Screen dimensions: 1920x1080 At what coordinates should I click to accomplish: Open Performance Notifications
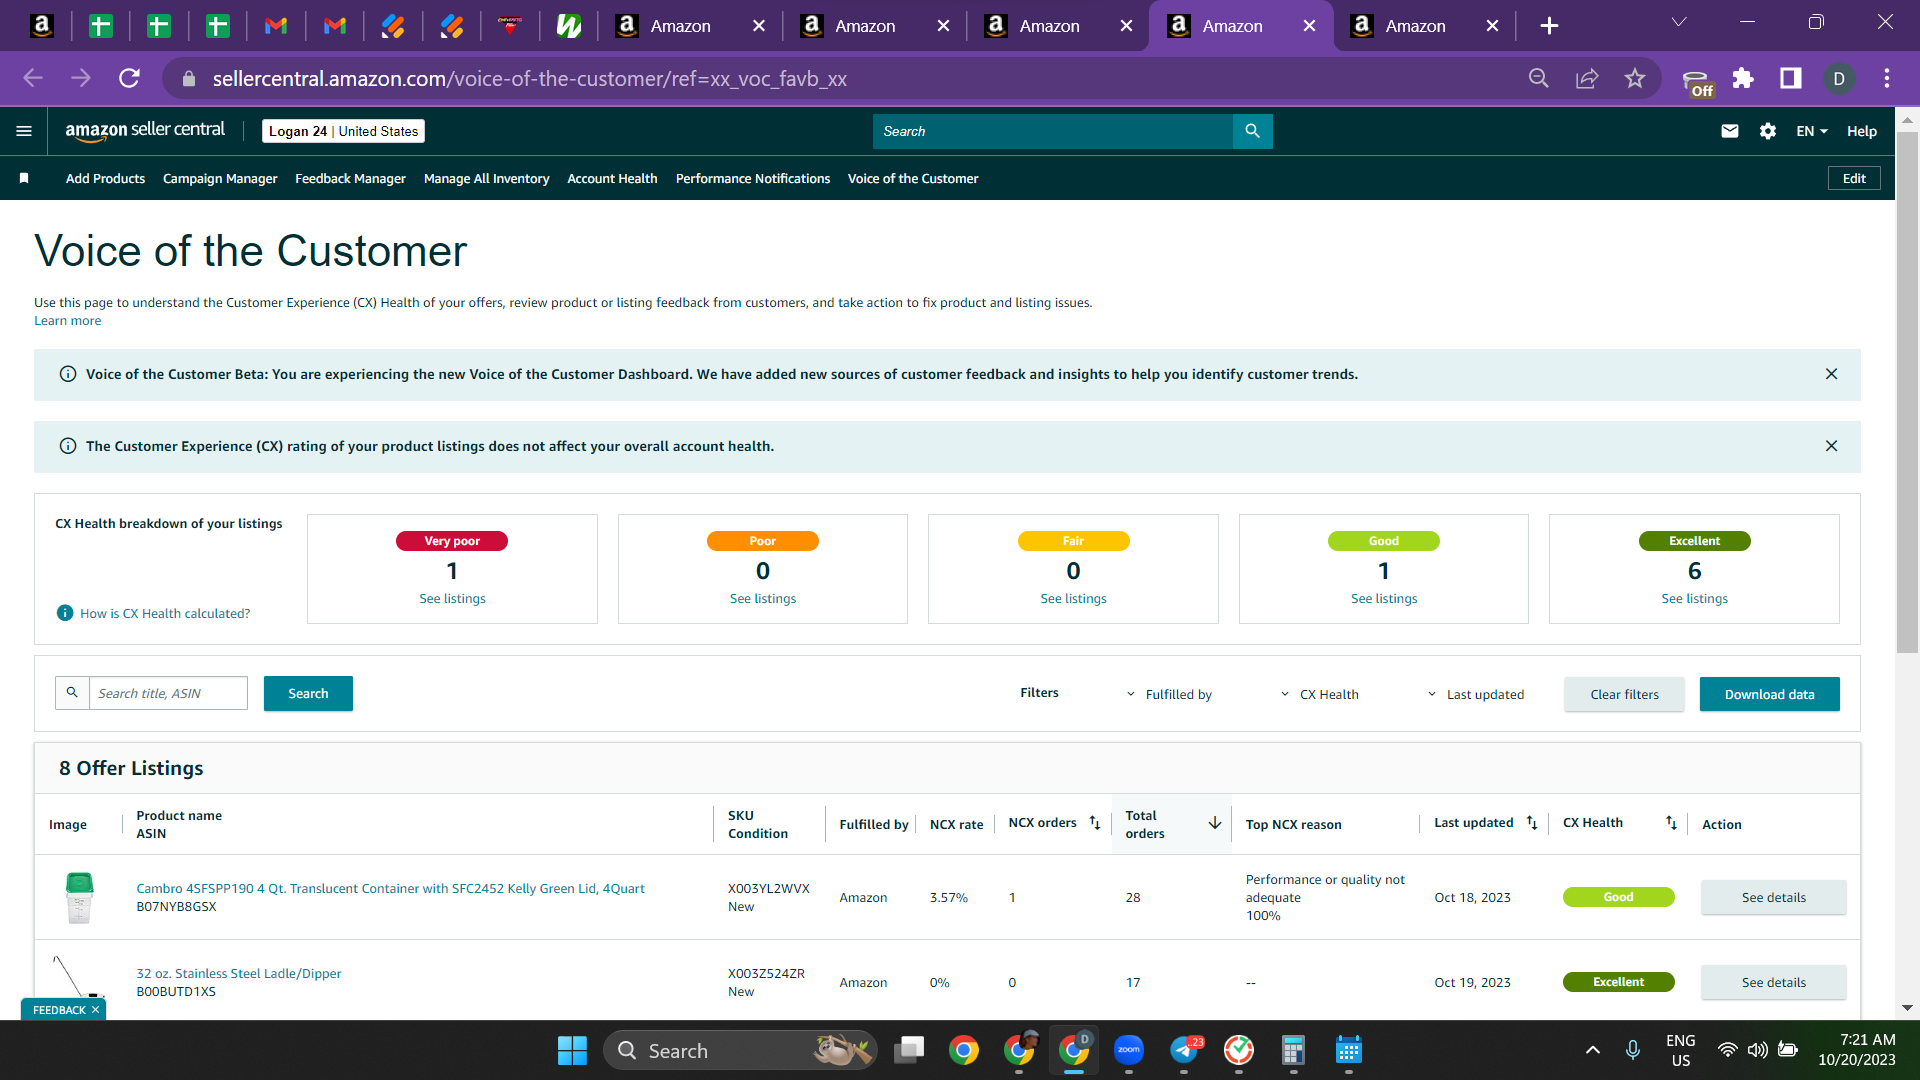[753, 178]
